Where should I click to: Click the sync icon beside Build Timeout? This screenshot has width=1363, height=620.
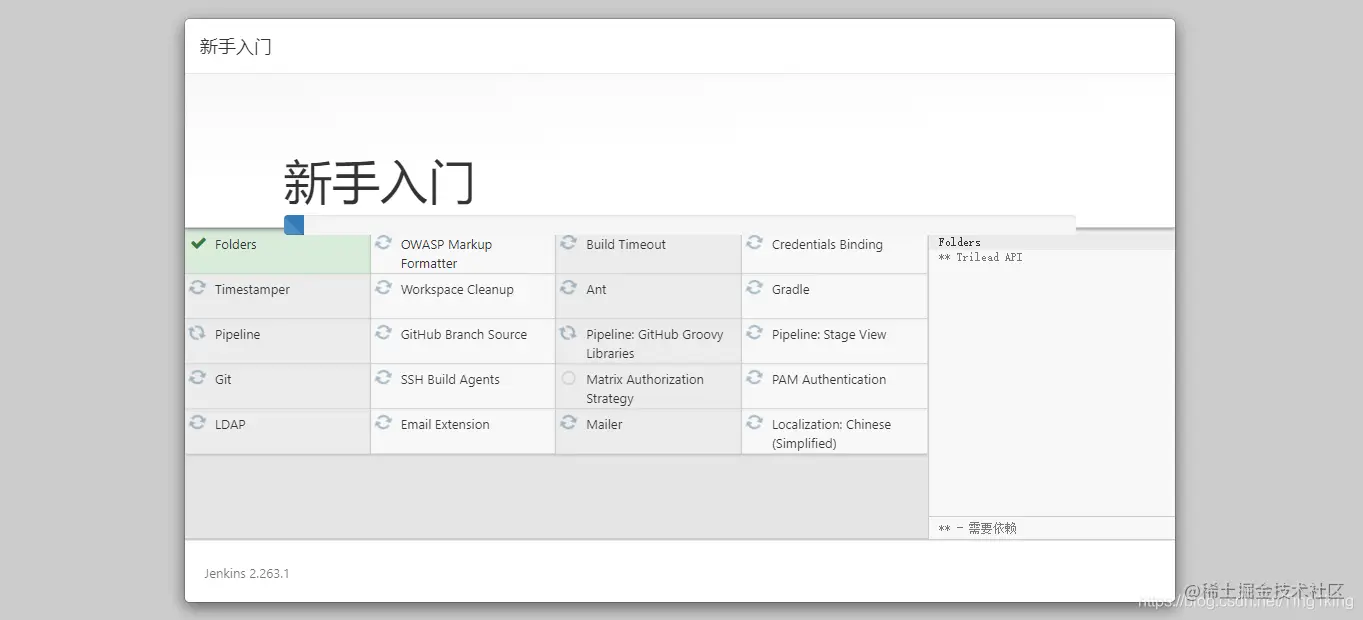(x=569, y=243)
